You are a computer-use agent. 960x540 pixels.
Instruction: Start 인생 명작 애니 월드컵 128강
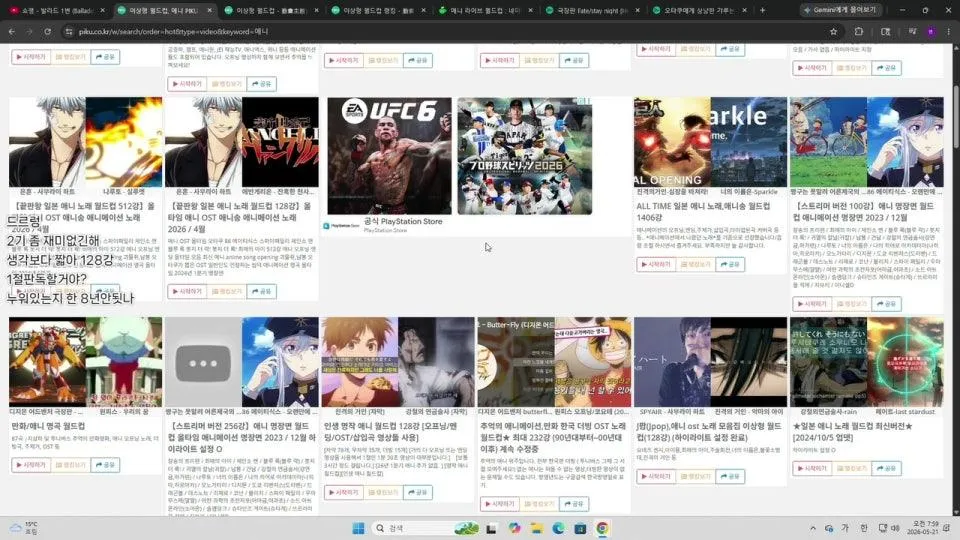click(x=343, y=492)
